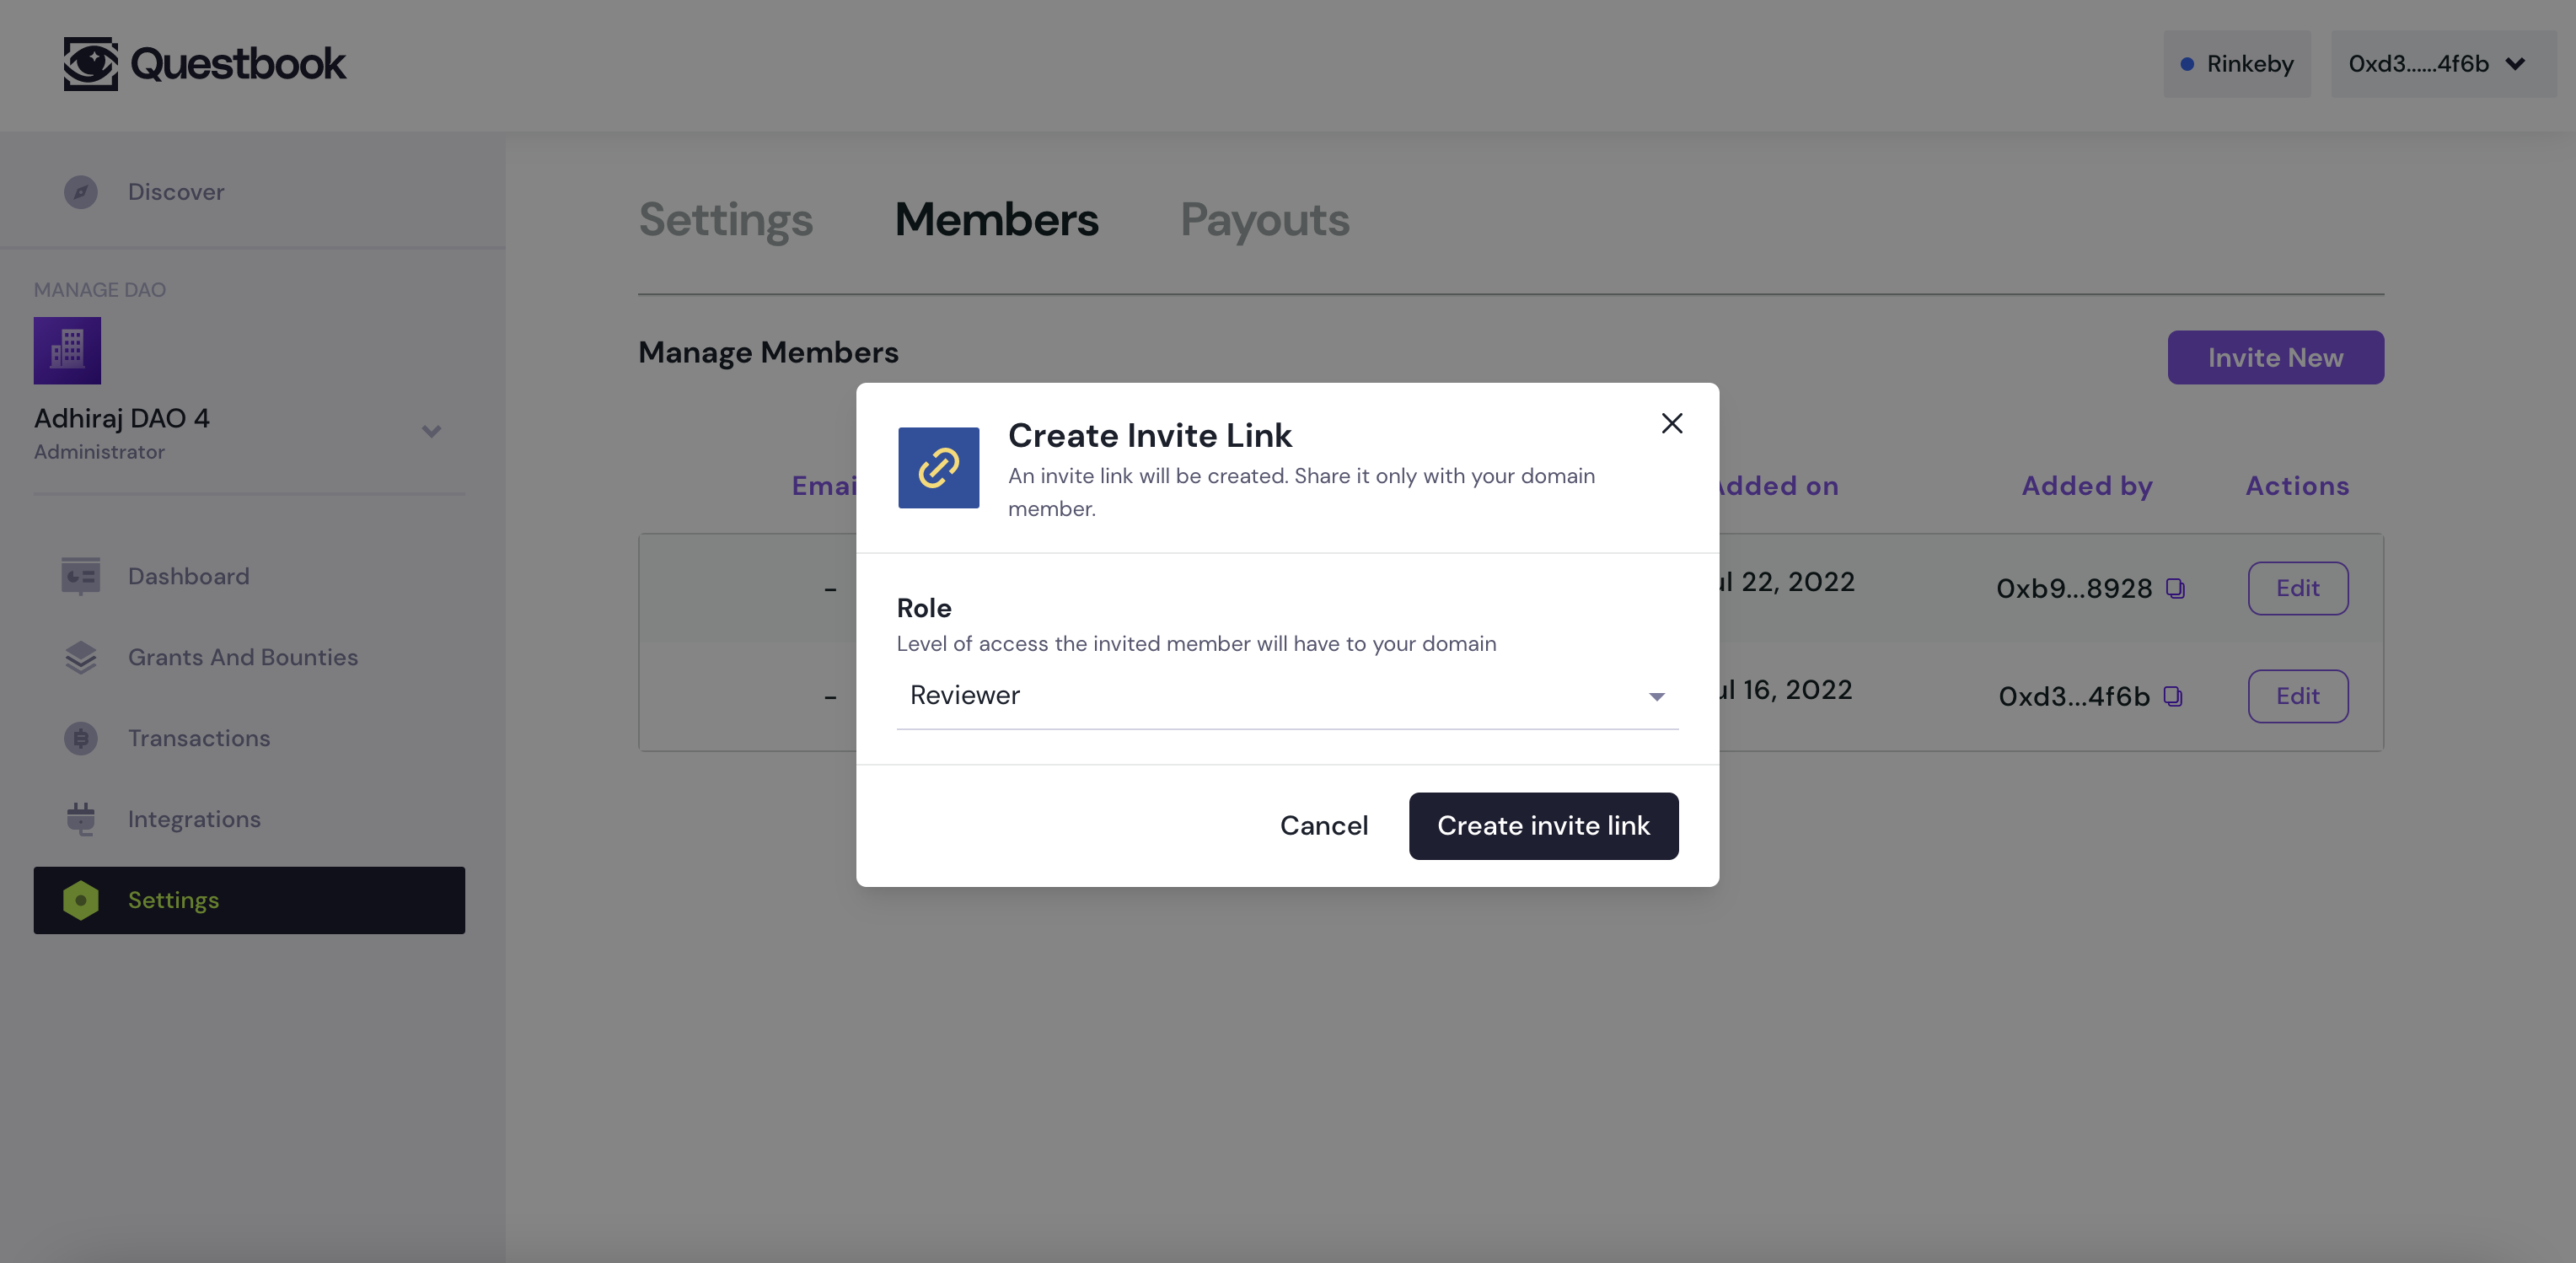The image size is (2576, 1263).
Task: Click the Invite New member button
Action: (2275, 357)
